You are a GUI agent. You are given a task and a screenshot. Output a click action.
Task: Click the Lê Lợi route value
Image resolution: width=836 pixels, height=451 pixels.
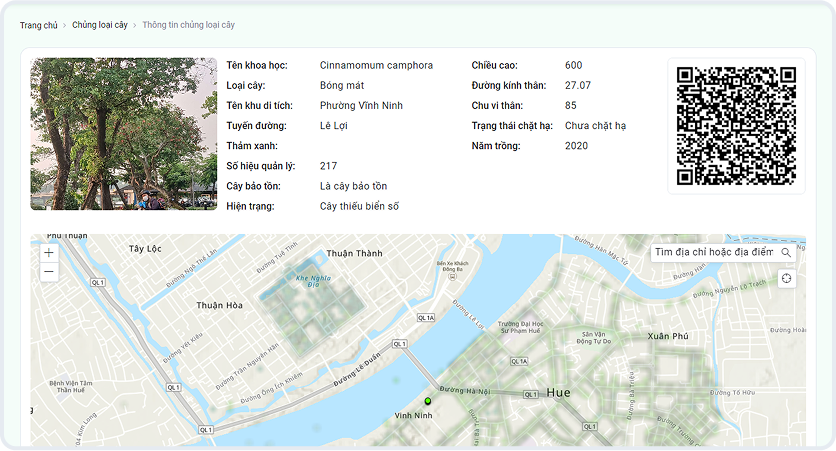pyautogui.click(x=334, y=126)
